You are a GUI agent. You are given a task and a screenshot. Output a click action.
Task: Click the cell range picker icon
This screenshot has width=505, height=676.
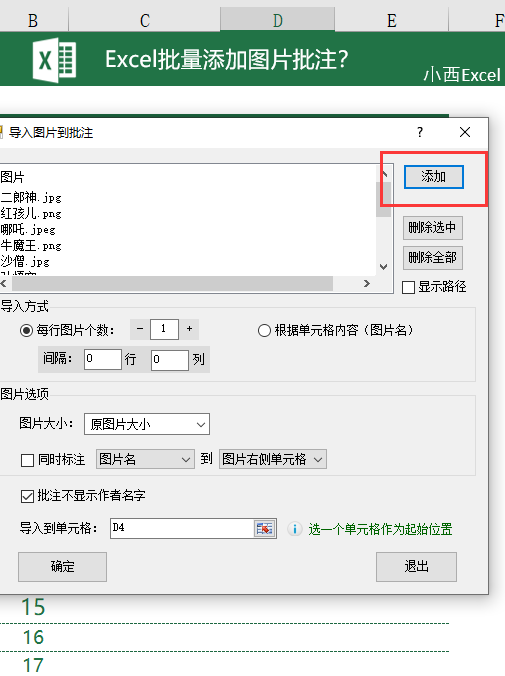click(264, 529)
